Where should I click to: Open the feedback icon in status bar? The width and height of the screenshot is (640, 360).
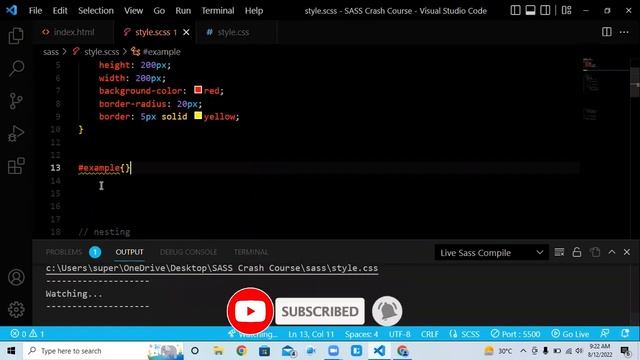[x=605, y=334]
